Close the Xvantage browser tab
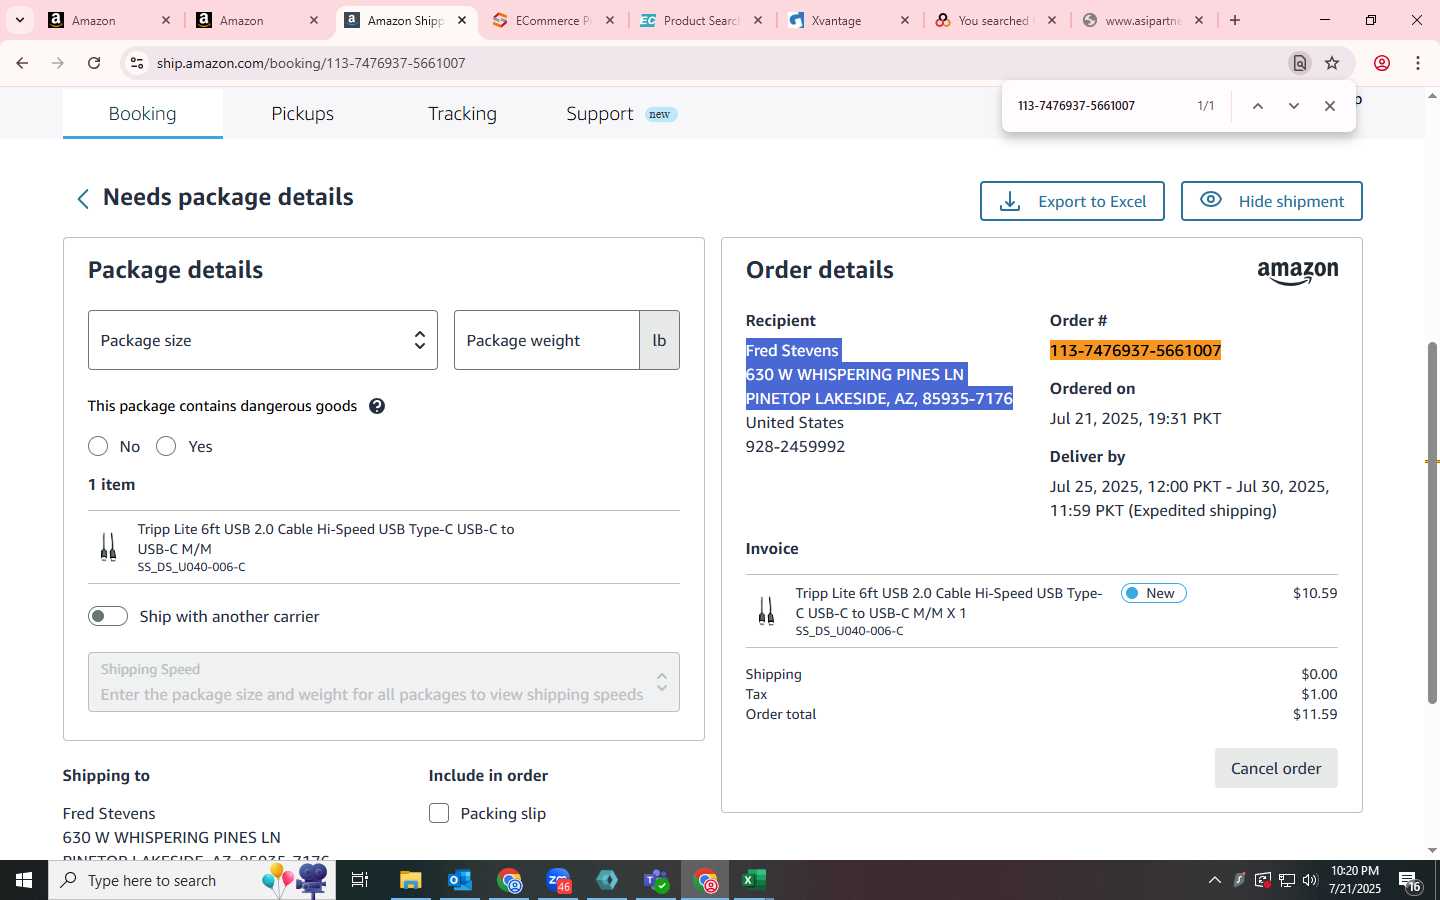Image resolution: width=1440 pixels, height=900 pixels. coord(905,20)
